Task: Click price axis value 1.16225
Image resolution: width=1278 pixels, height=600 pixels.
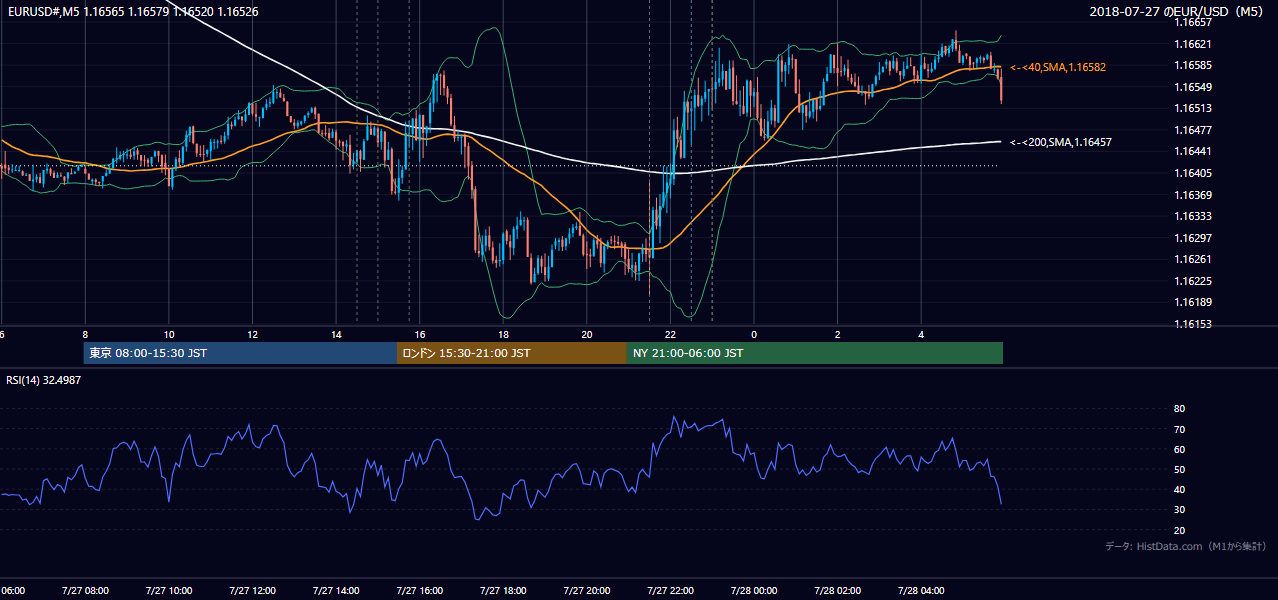Action: point(1192,281)
